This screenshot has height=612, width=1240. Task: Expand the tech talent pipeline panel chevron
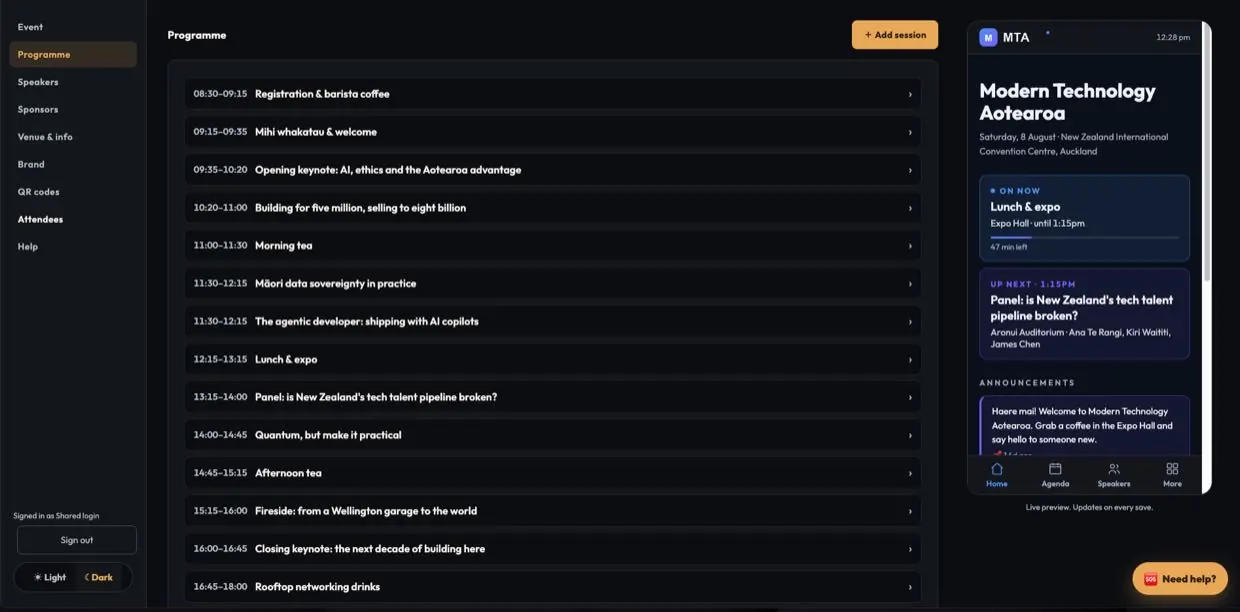(x=910, y=397)
